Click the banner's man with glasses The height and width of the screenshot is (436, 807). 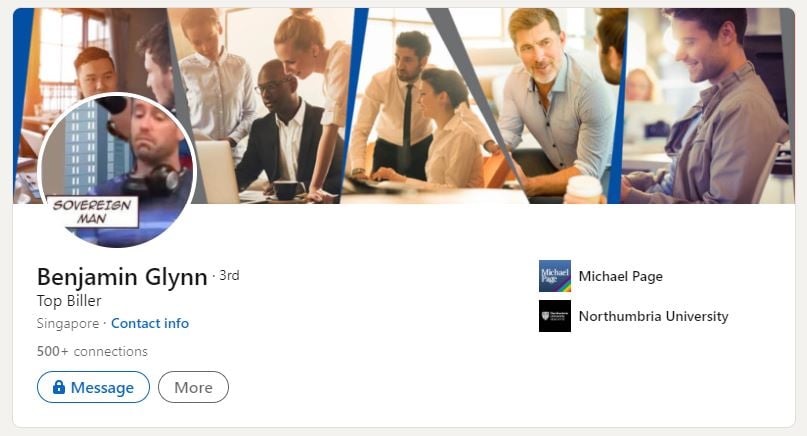click(278, 129)
